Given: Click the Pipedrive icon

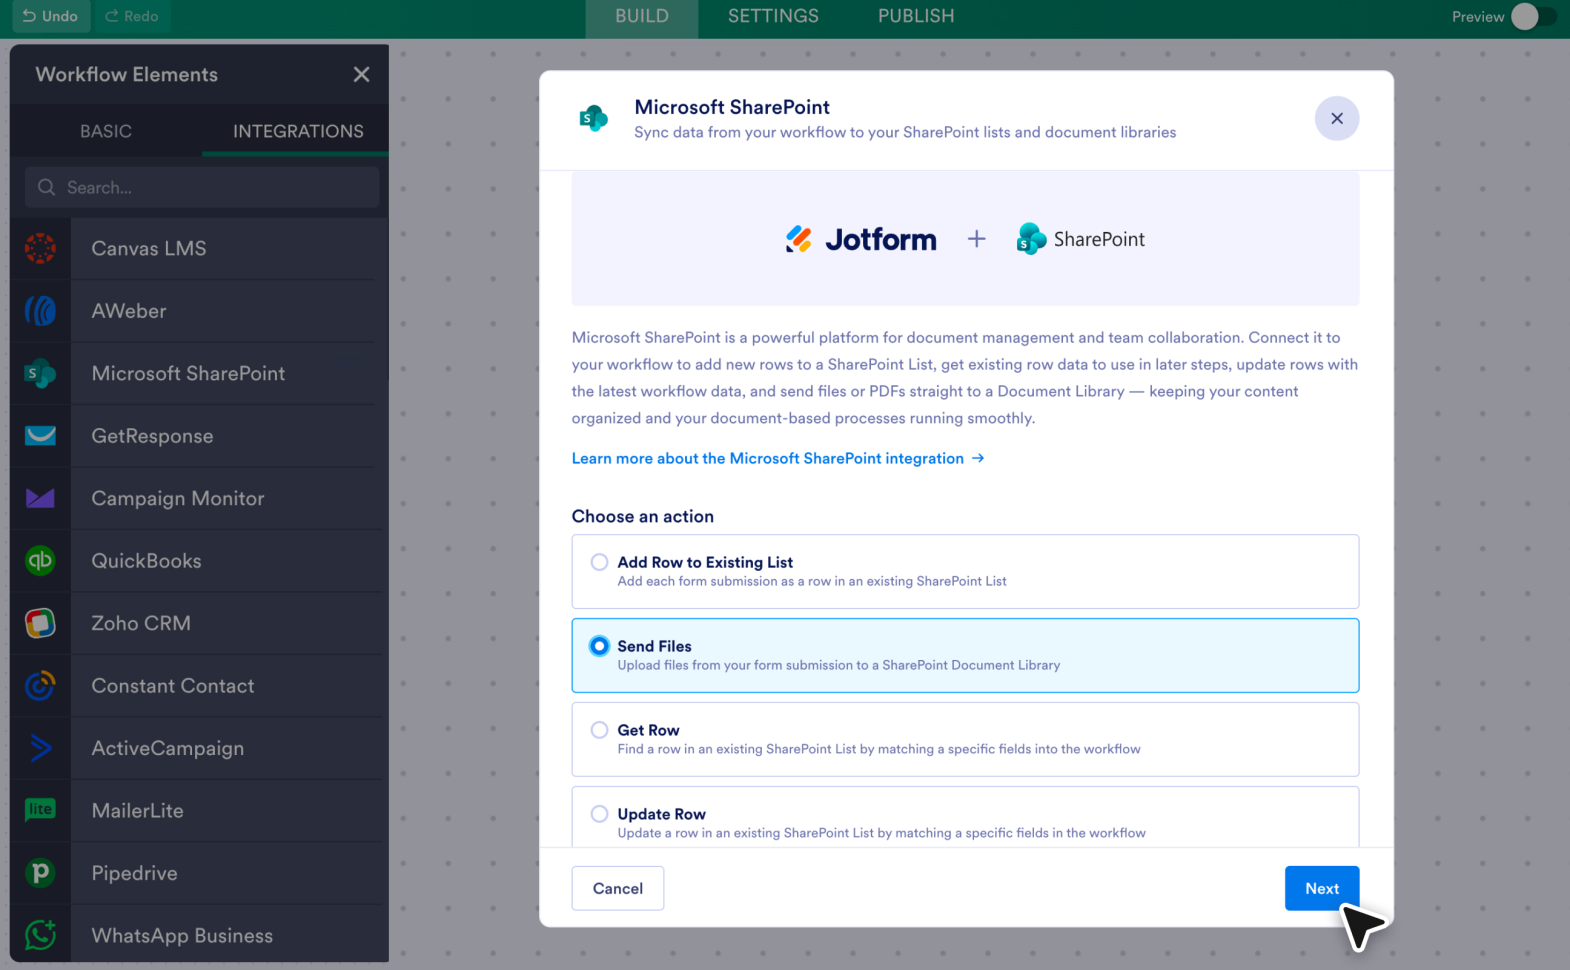Looking at the screenshot, I should pyautogui.click(x=40, y=873).
